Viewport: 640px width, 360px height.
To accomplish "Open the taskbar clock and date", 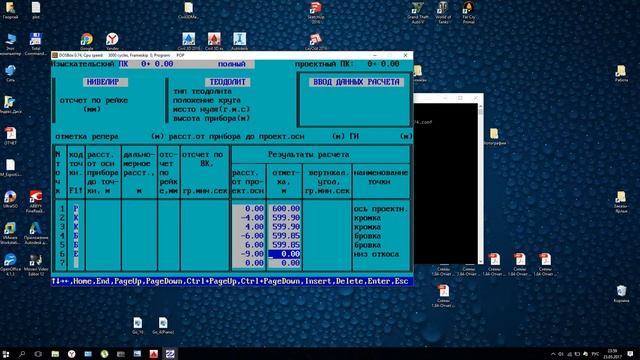I will pyautogui.click(x=612, y=354).
